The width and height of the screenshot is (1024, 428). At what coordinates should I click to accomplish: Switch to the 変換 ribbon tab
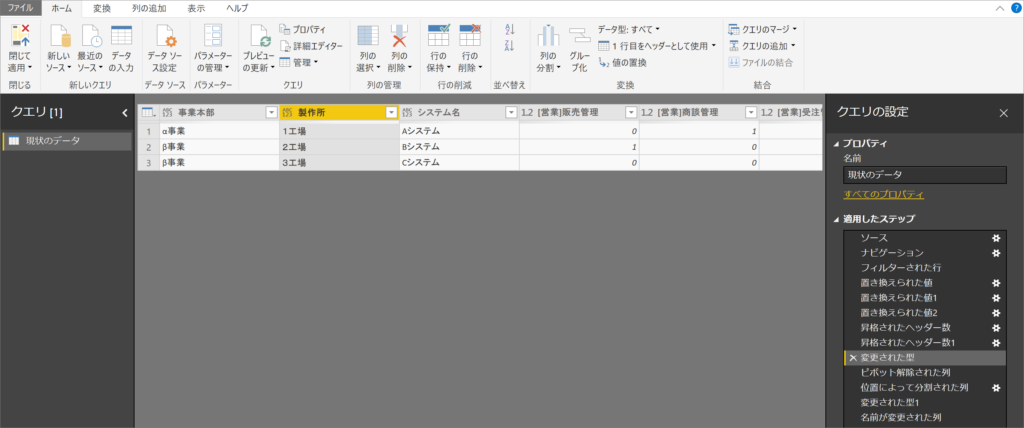click(x=101, y=7)
